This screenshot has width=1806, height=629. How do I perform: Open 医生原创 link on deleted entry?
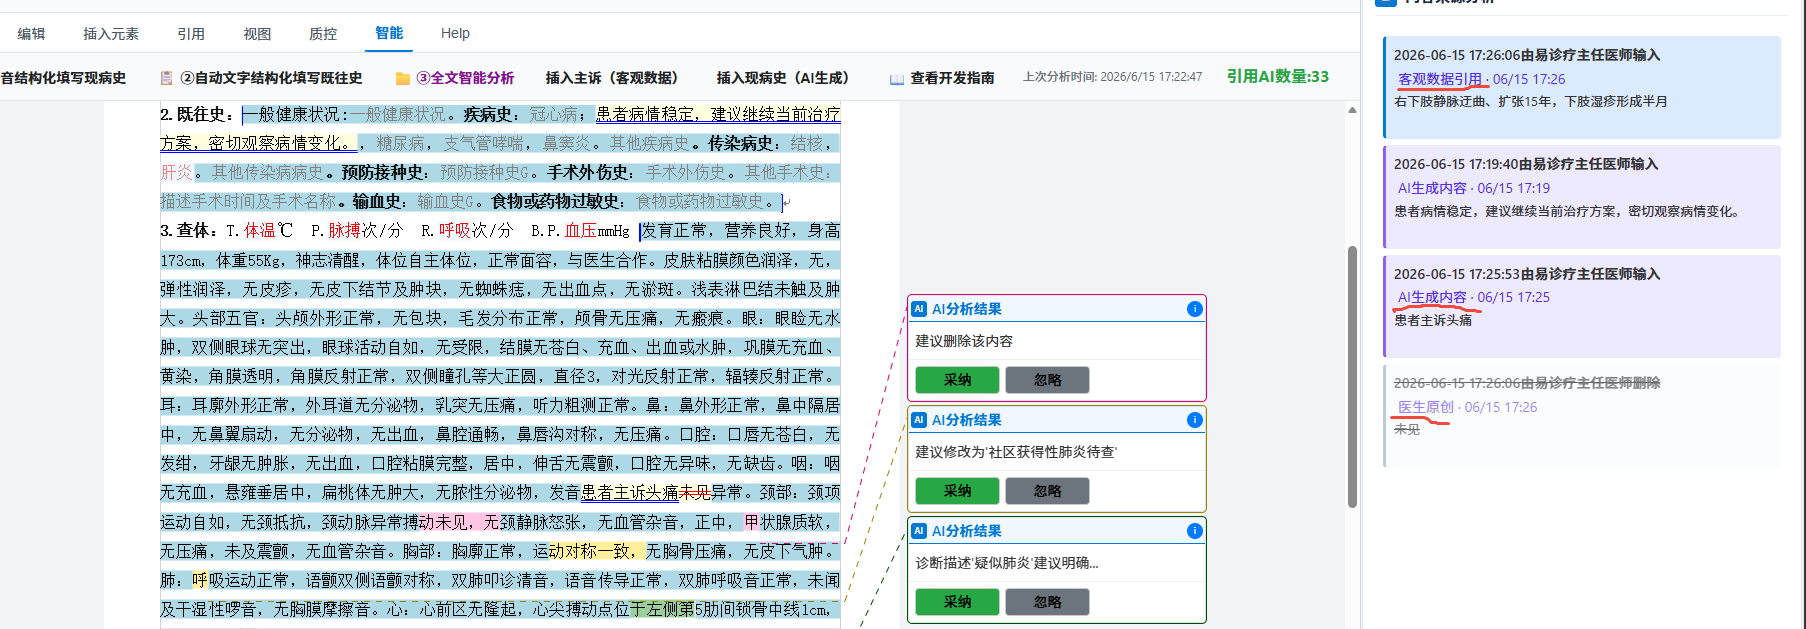1426,407
